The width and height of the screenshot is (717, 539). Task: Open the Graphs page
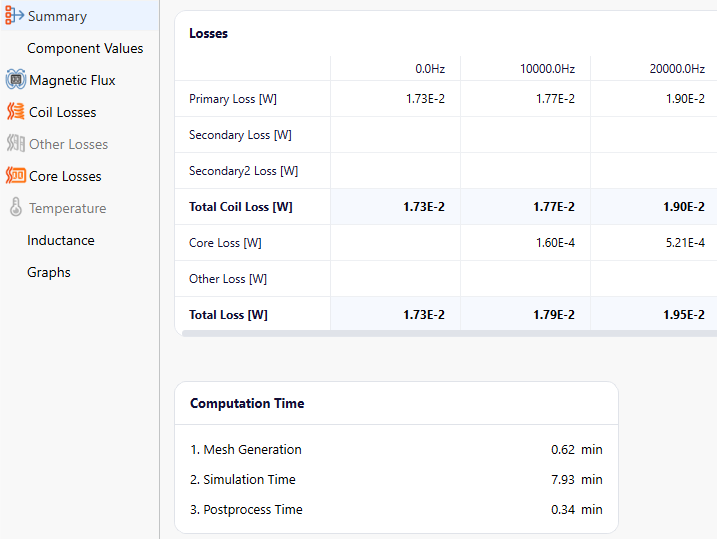coord(49,272)
